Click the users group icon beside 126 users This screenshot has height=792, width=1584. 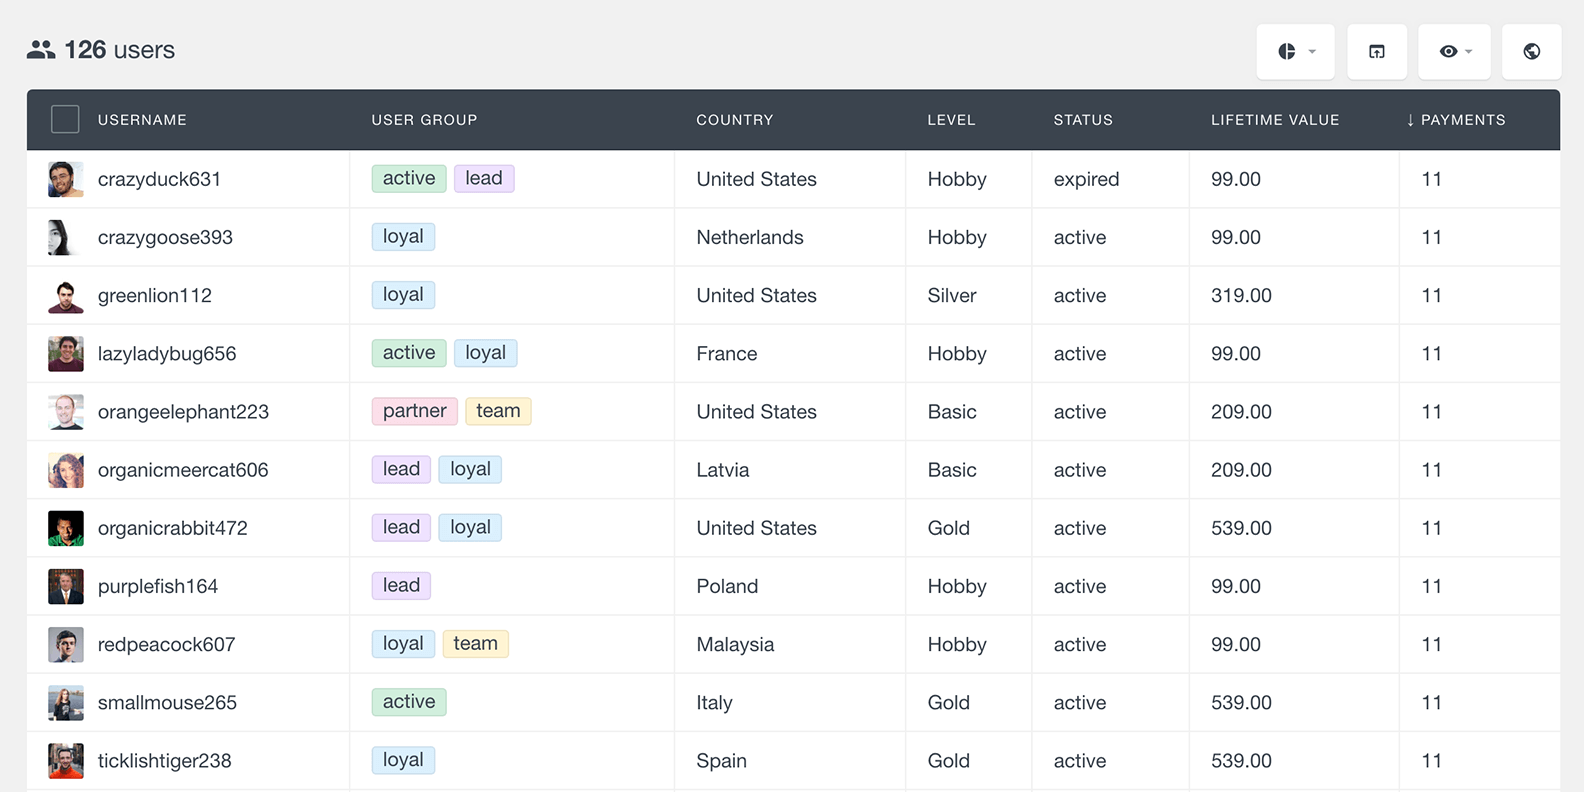click(41, 50)
